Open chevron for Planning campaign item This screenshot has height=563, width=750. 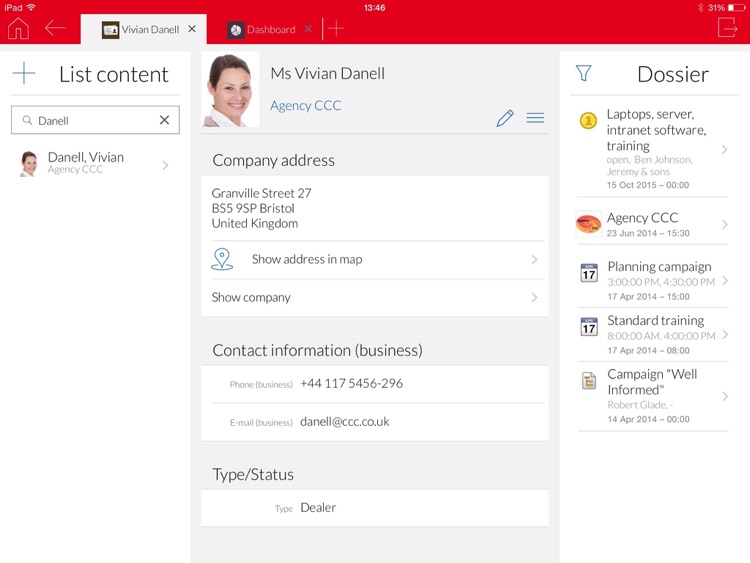[725, 280]
